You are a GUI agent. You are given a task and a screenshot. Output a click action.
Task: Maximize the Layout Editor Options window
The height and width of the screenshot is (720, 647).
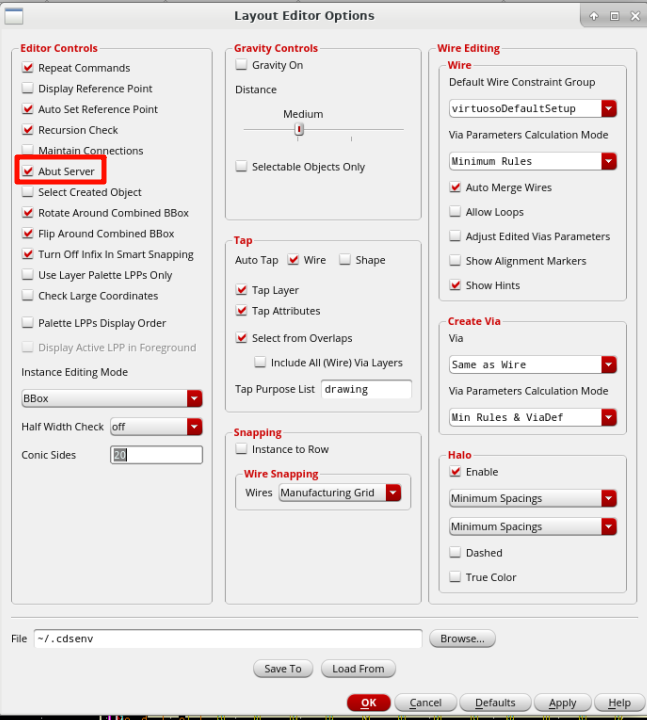point(614,17)
